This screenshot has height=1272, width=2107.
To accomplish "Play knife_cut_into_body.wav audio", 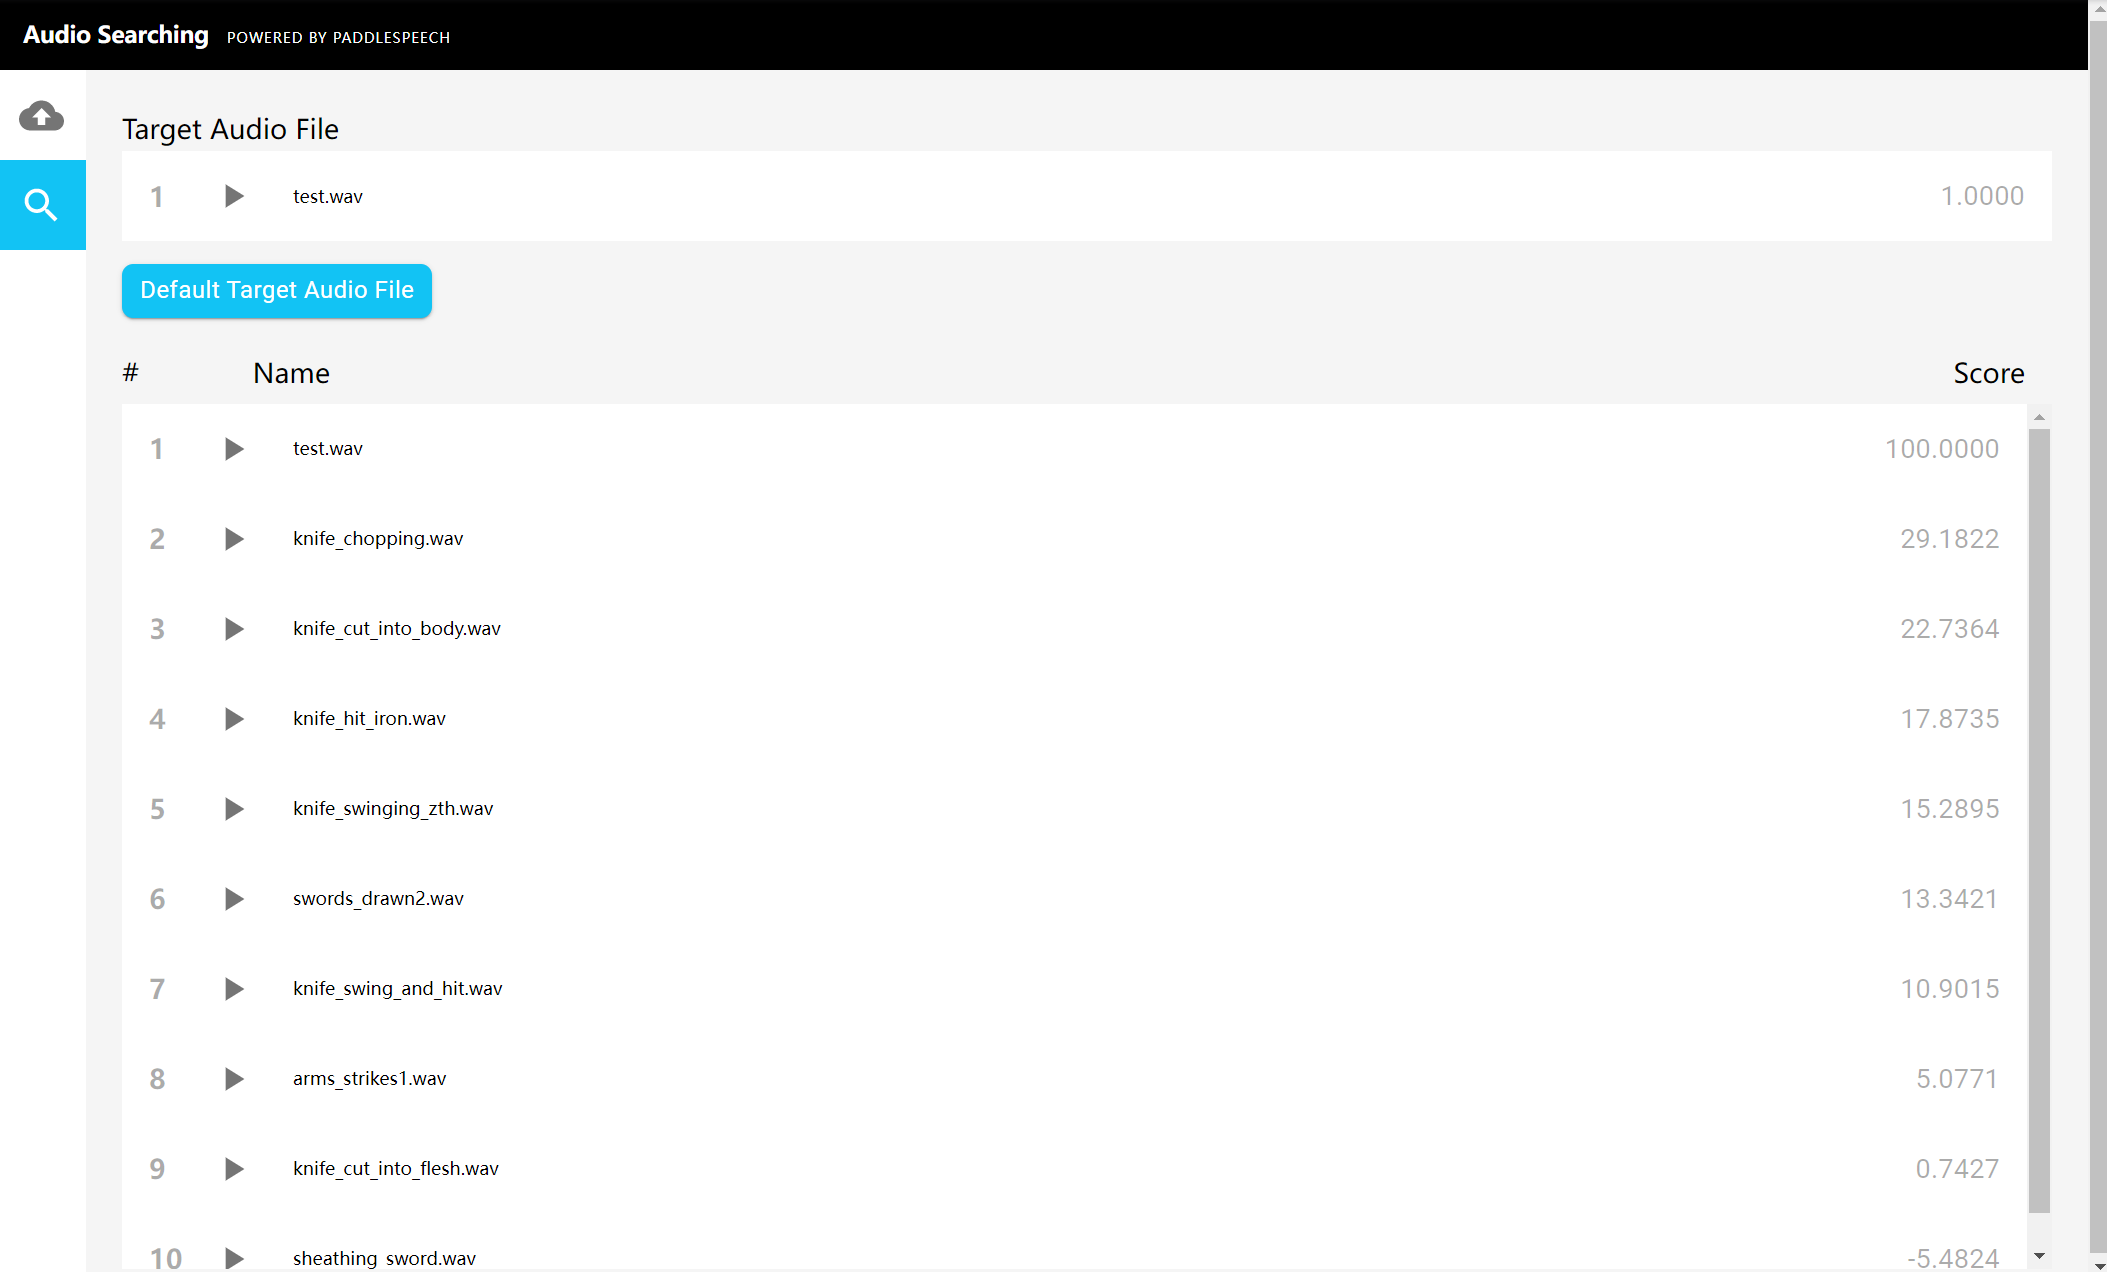I will click(234, 629).
